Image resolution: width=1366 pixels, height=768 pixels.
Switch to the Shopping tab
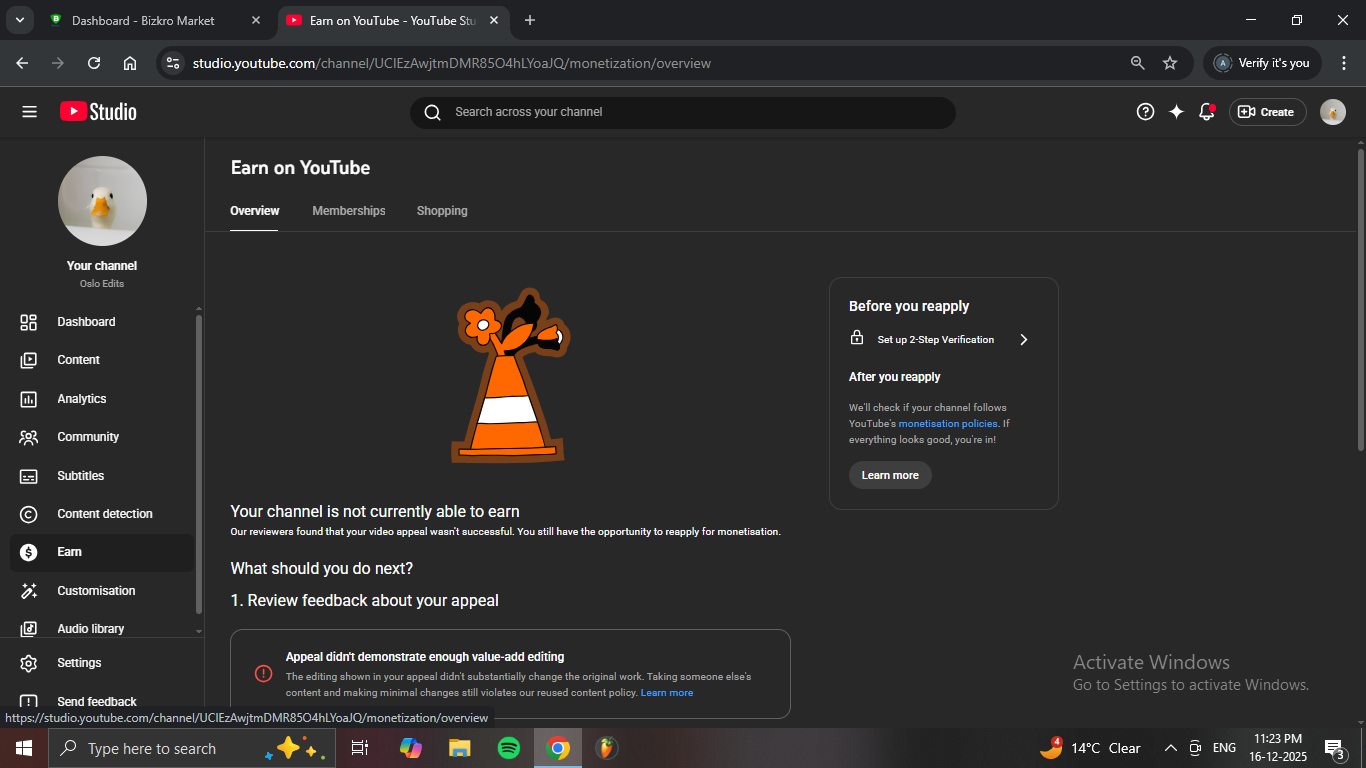click(x=442, y=211)
